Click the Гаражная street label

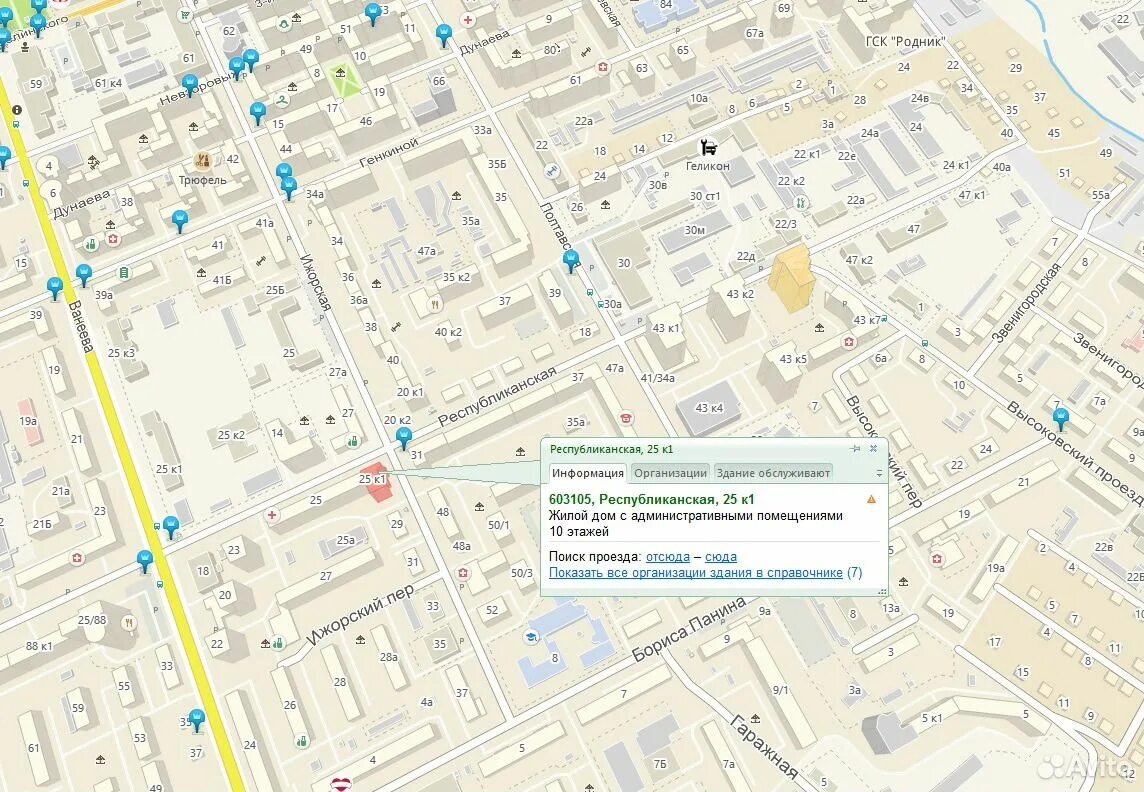(764, 747)
